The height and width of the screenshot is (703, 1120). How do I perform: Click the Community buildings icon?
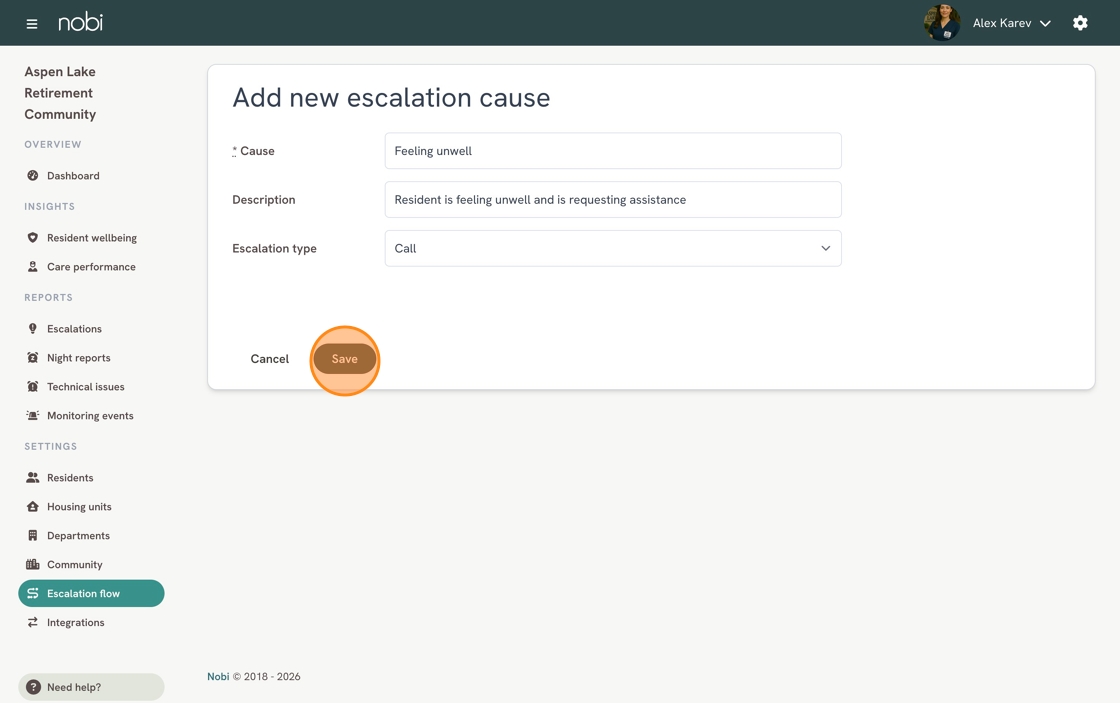click(x=32, y=564)
